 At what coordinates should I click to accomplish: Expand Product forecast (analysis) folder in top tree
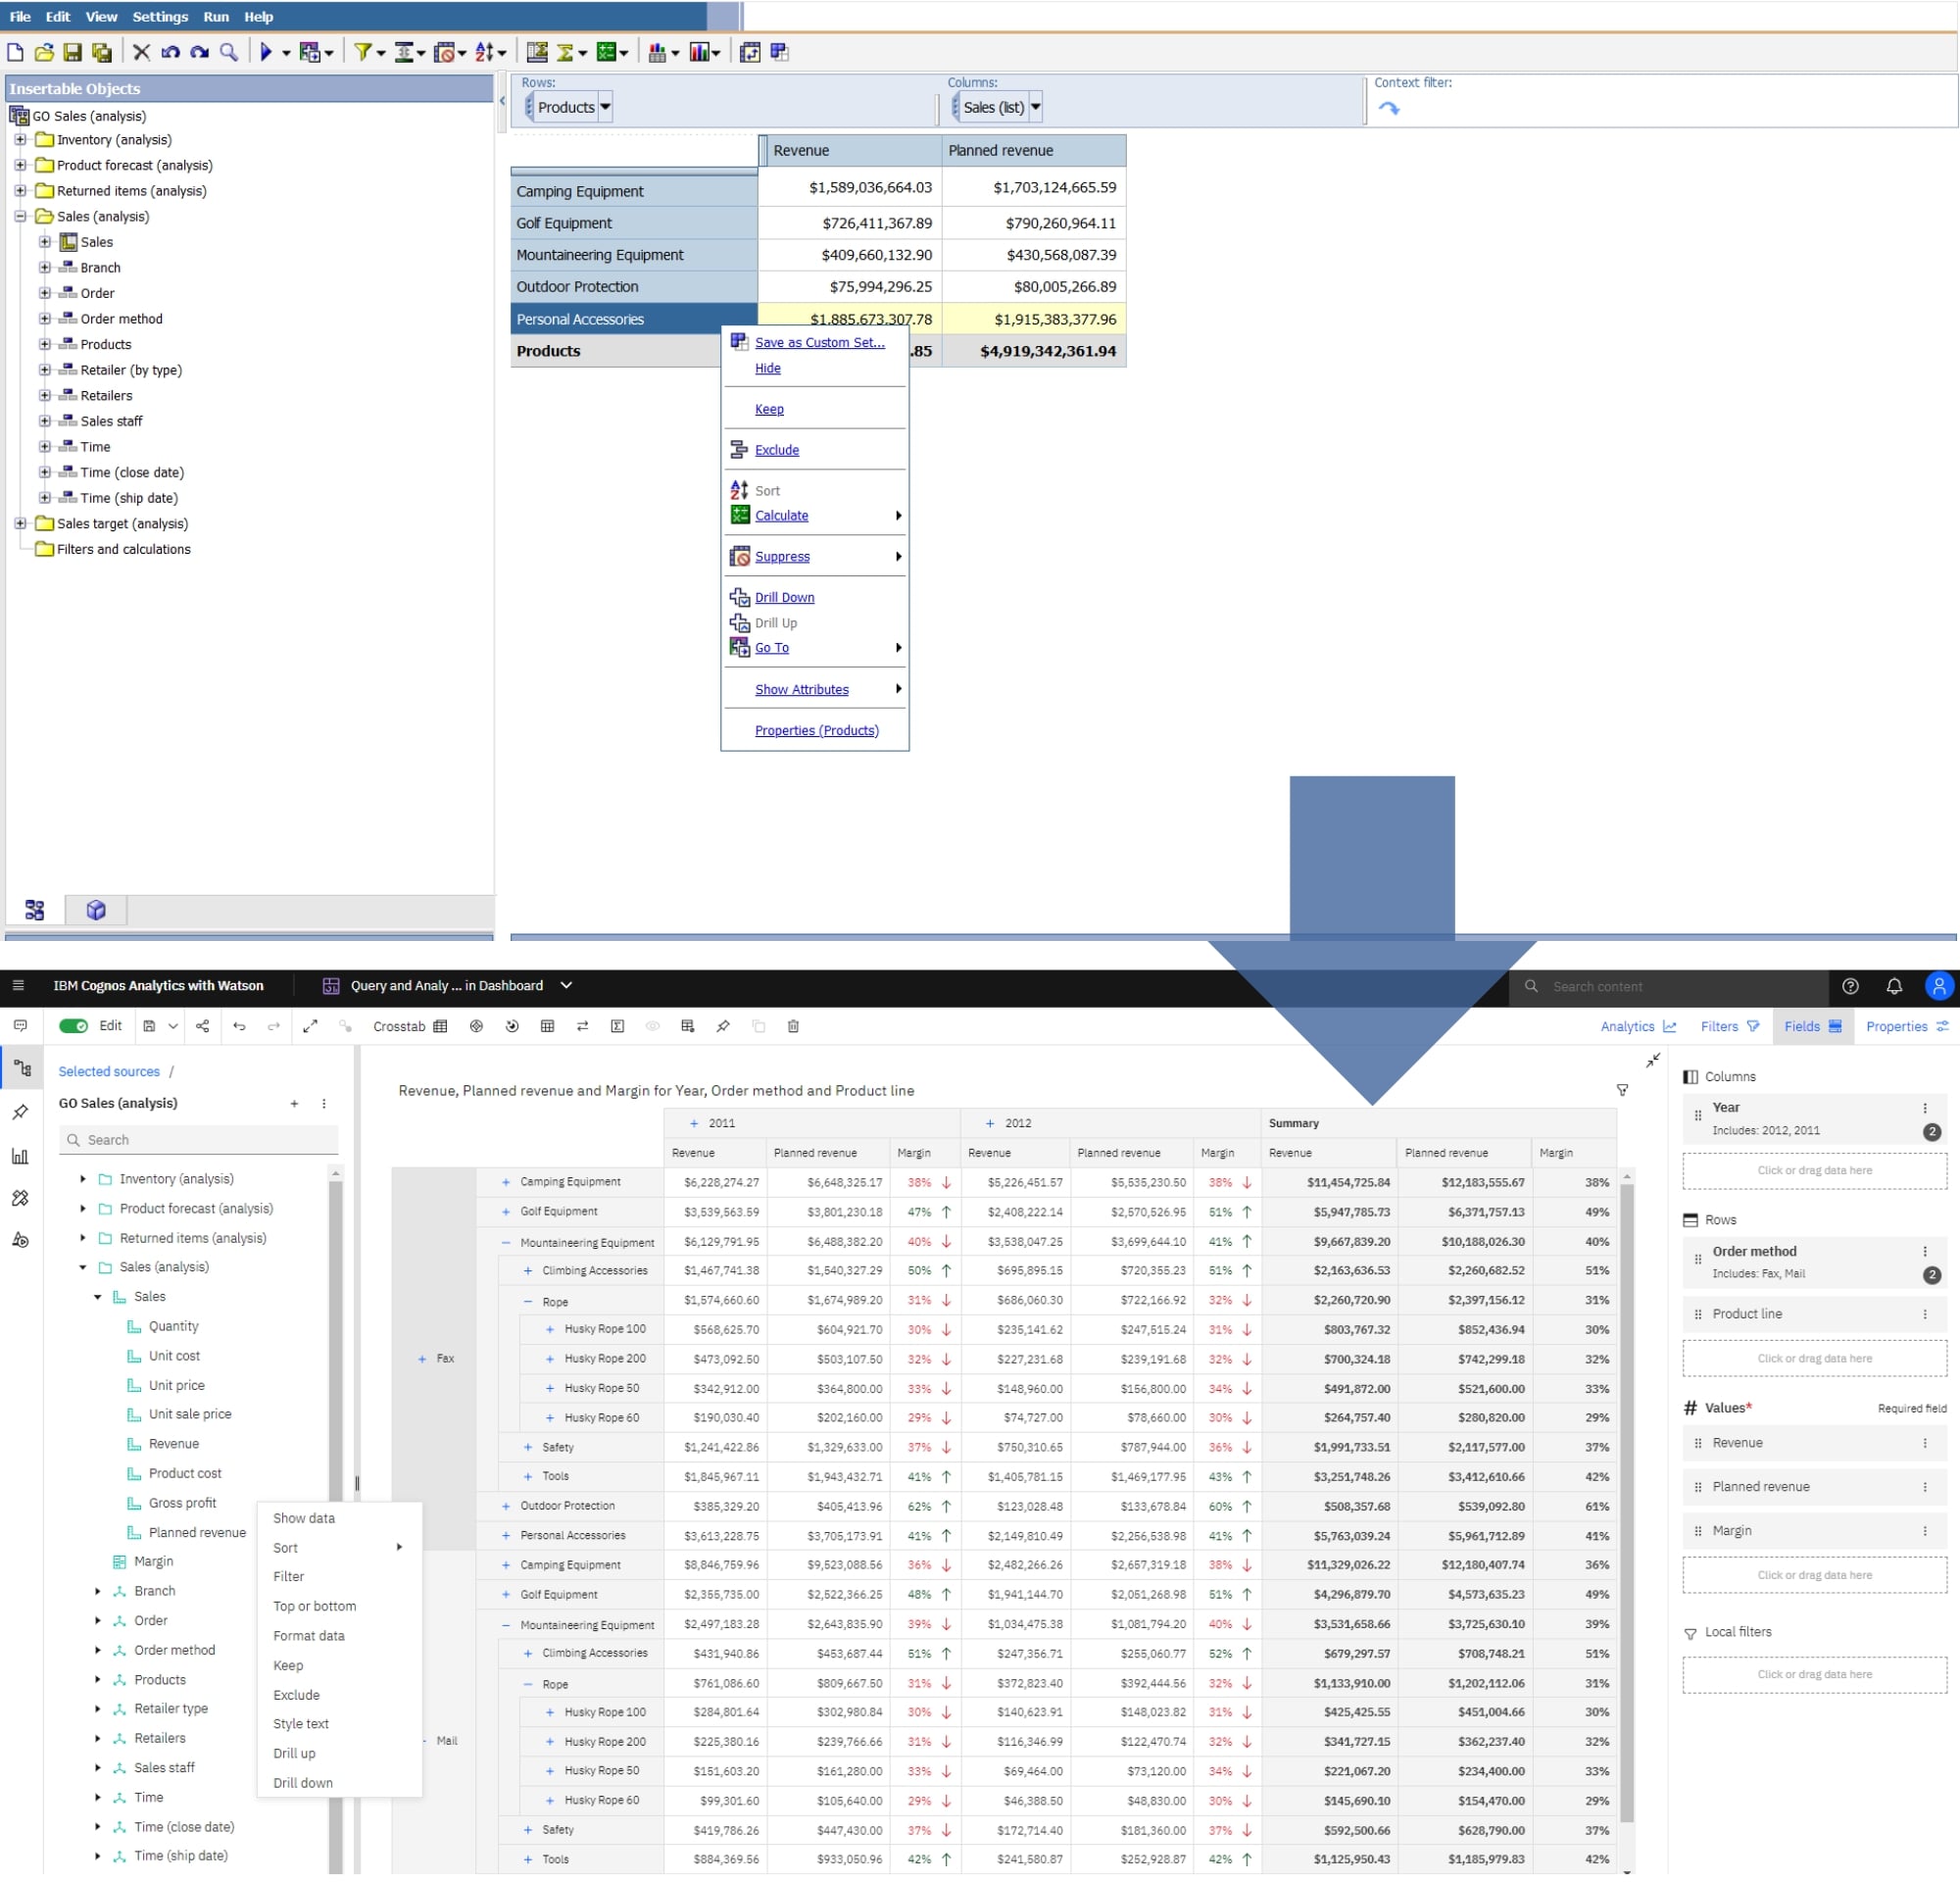pyautogui.click(x=20, y=165)
